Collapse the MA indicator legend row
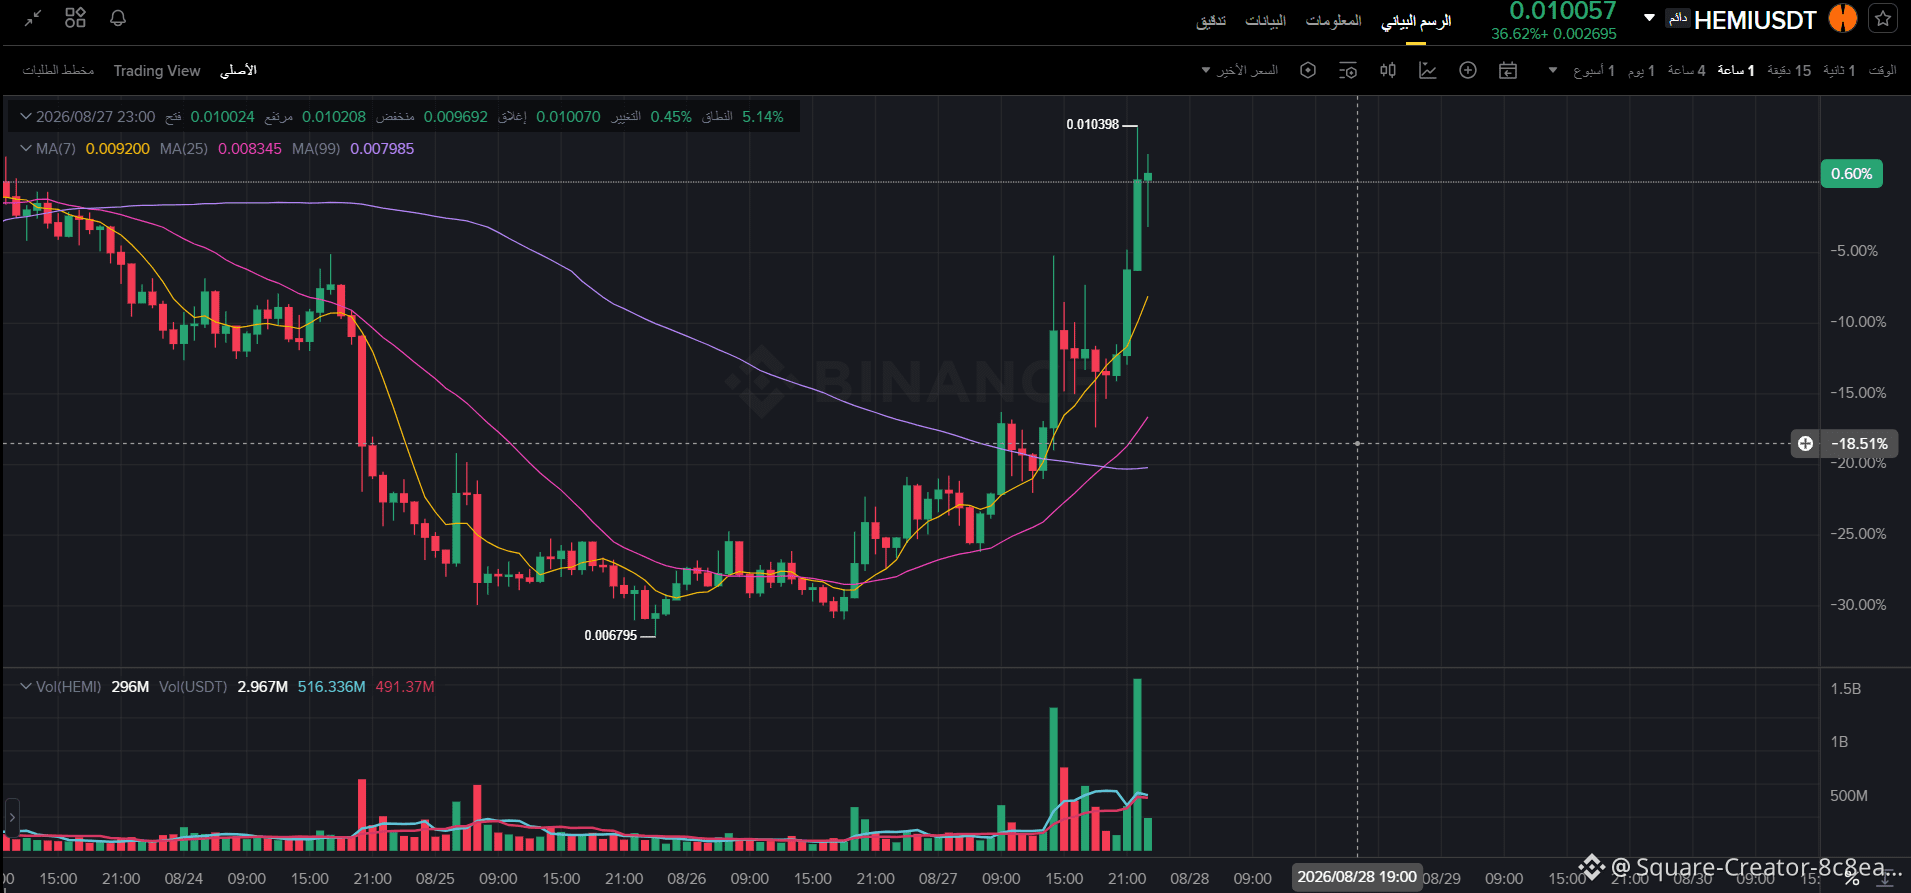 (26, 149)
